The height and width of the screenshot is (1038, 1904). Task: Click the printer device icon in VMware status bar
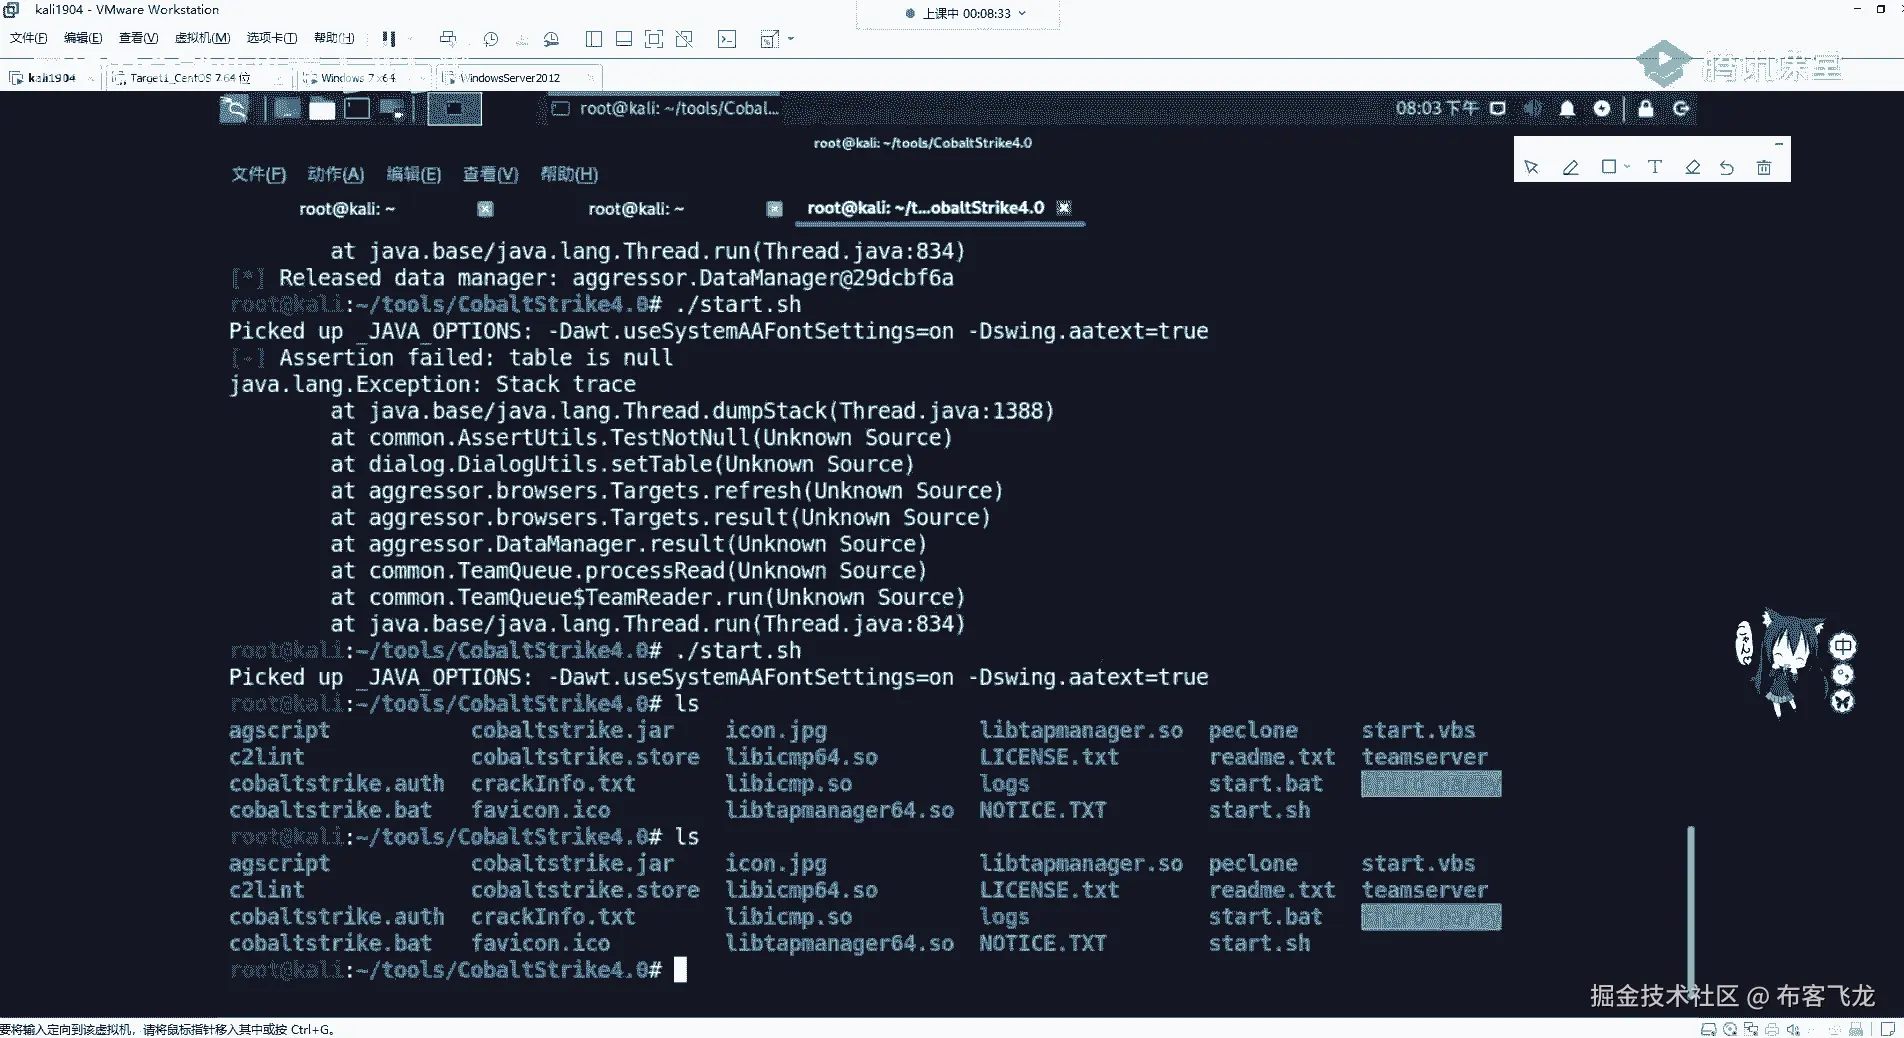(1772, 1029)
